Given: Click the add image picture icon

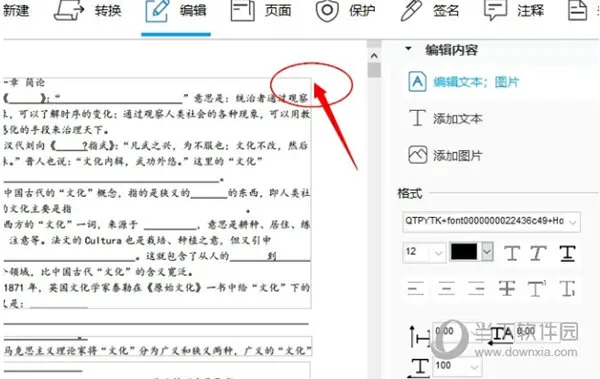Looking at the screenshot, I should point(417,155).
